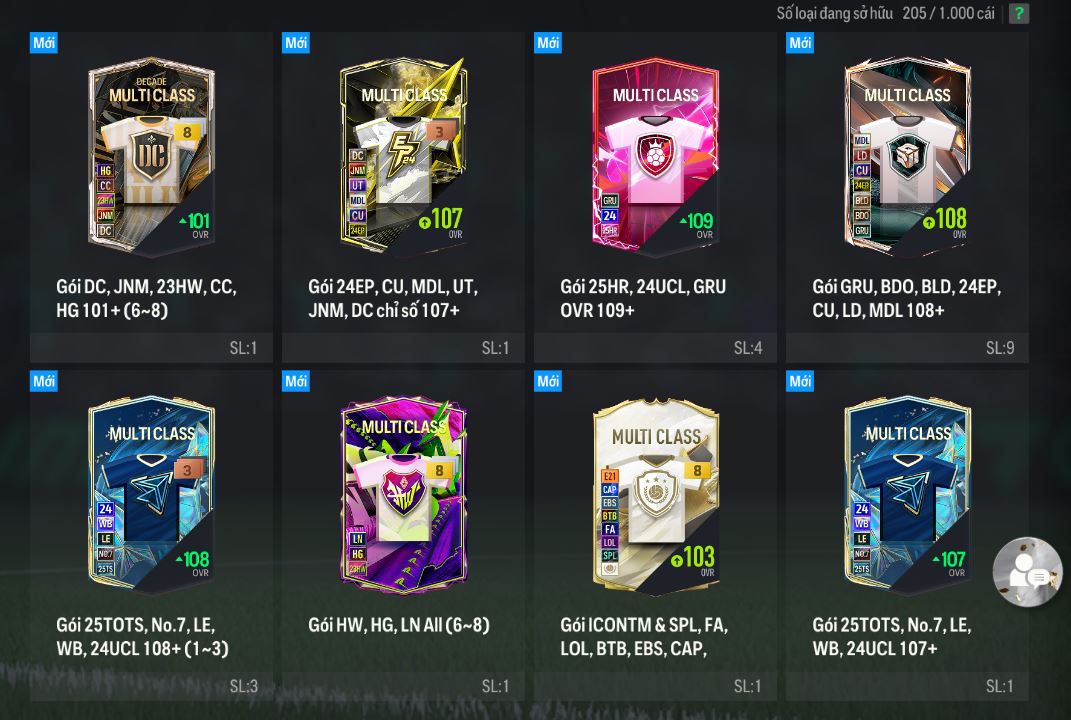Click the SL:4 quantity label
Screen dimensions: 1071x720
(748, 348)
